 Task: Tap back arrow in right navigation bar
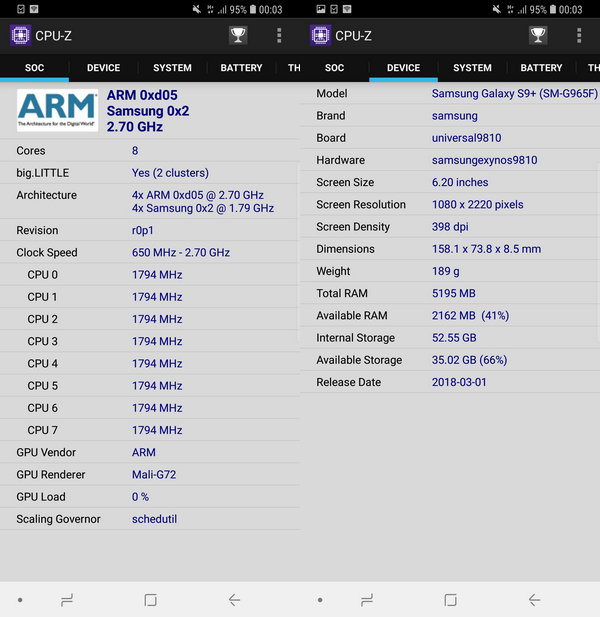click(x=534, y=600)
